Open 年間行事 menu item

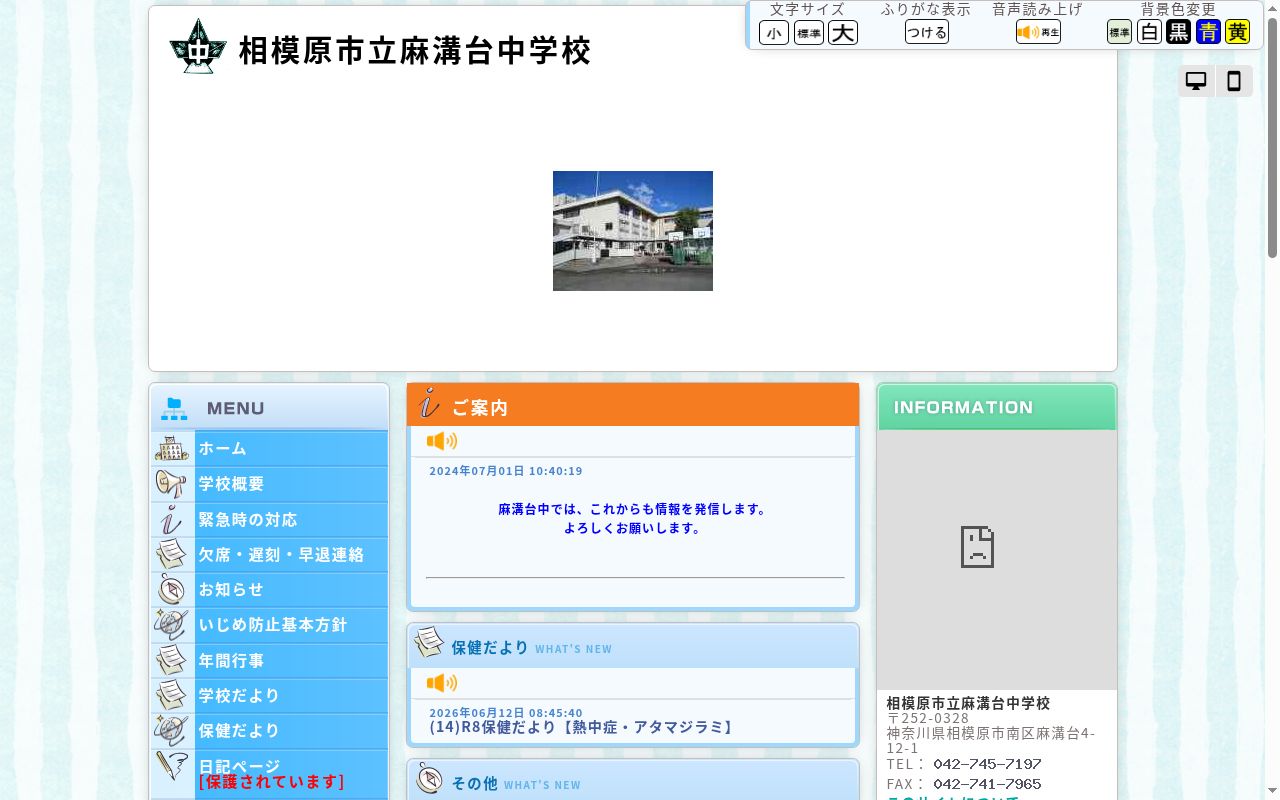(x=270, y=660)
